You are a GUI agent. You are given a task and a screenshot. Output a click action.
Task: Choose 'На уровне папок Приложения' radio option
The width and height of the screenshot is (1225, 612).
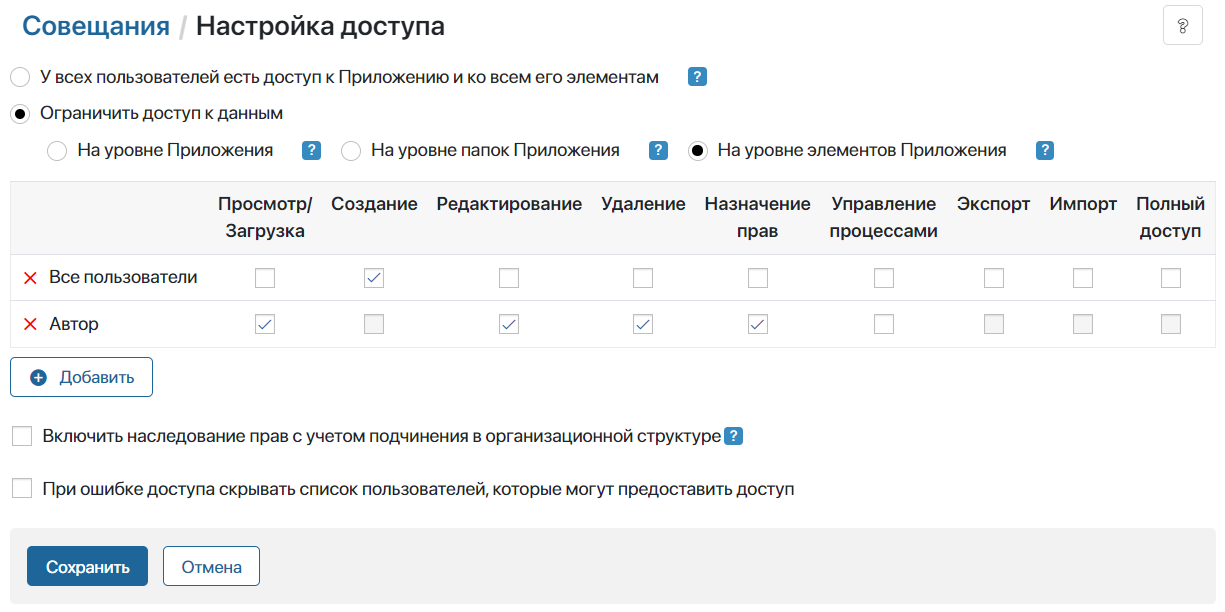click(x=351, y=151)
